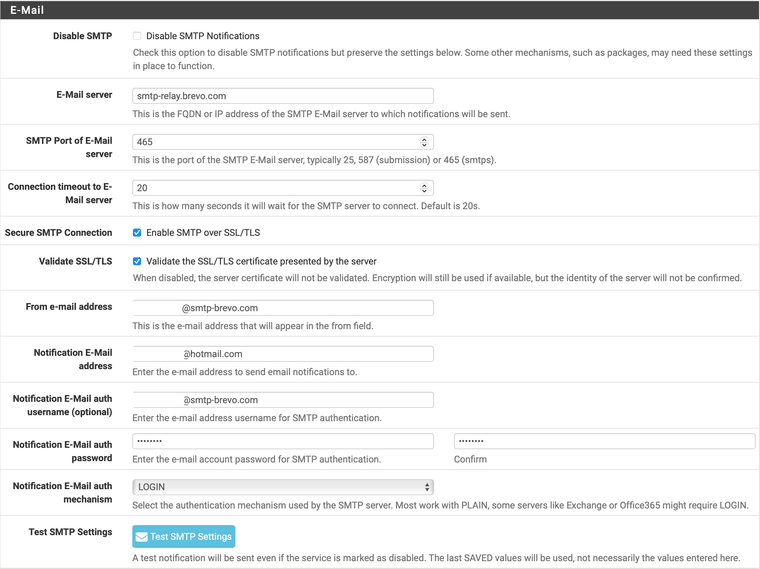Viewport: 760px width, 569px height.
Task: Click the From e-mail address field
Action: pyautogui.click(x=283, y=308)
